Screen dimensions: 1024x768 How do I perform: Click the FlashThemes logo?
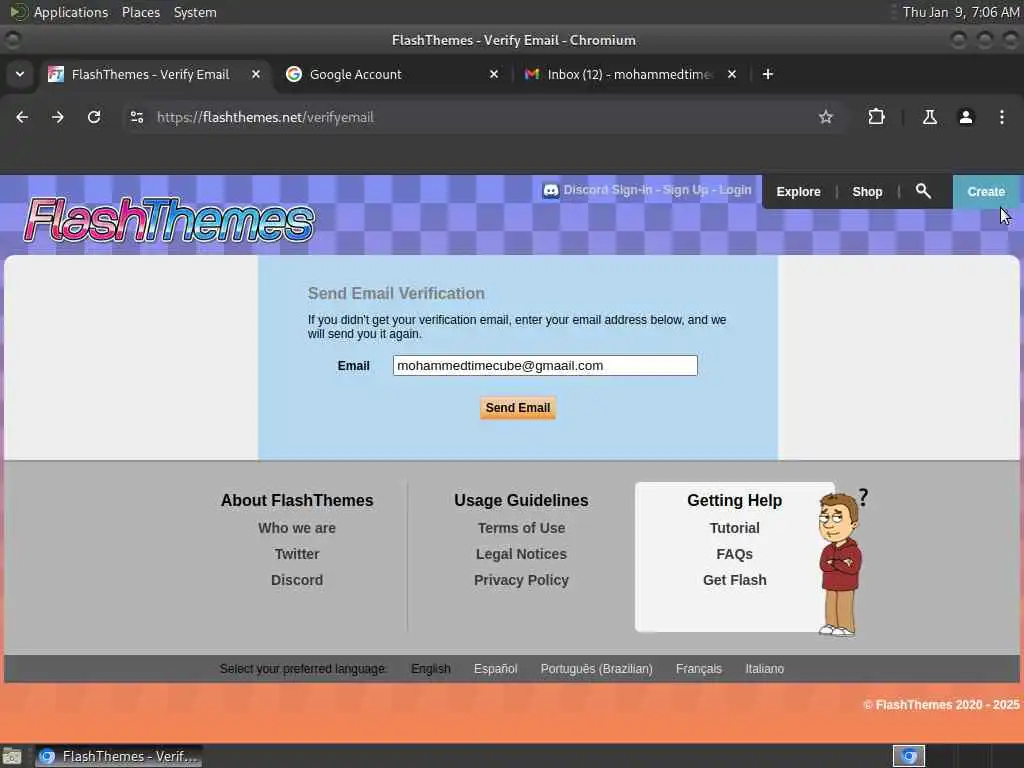click(x=168, y=220)
